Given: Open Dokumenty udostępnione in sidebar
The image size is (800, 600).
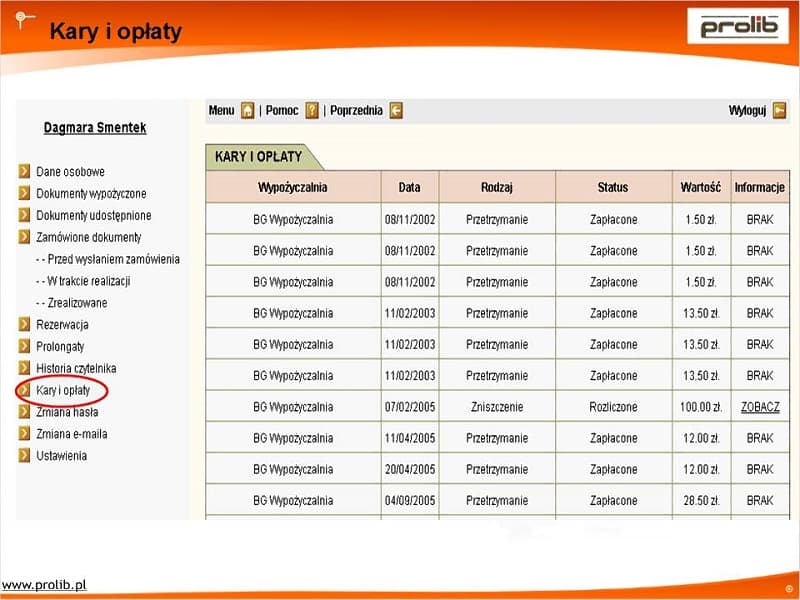Looking at the screenshot, I should coord(94,216).
